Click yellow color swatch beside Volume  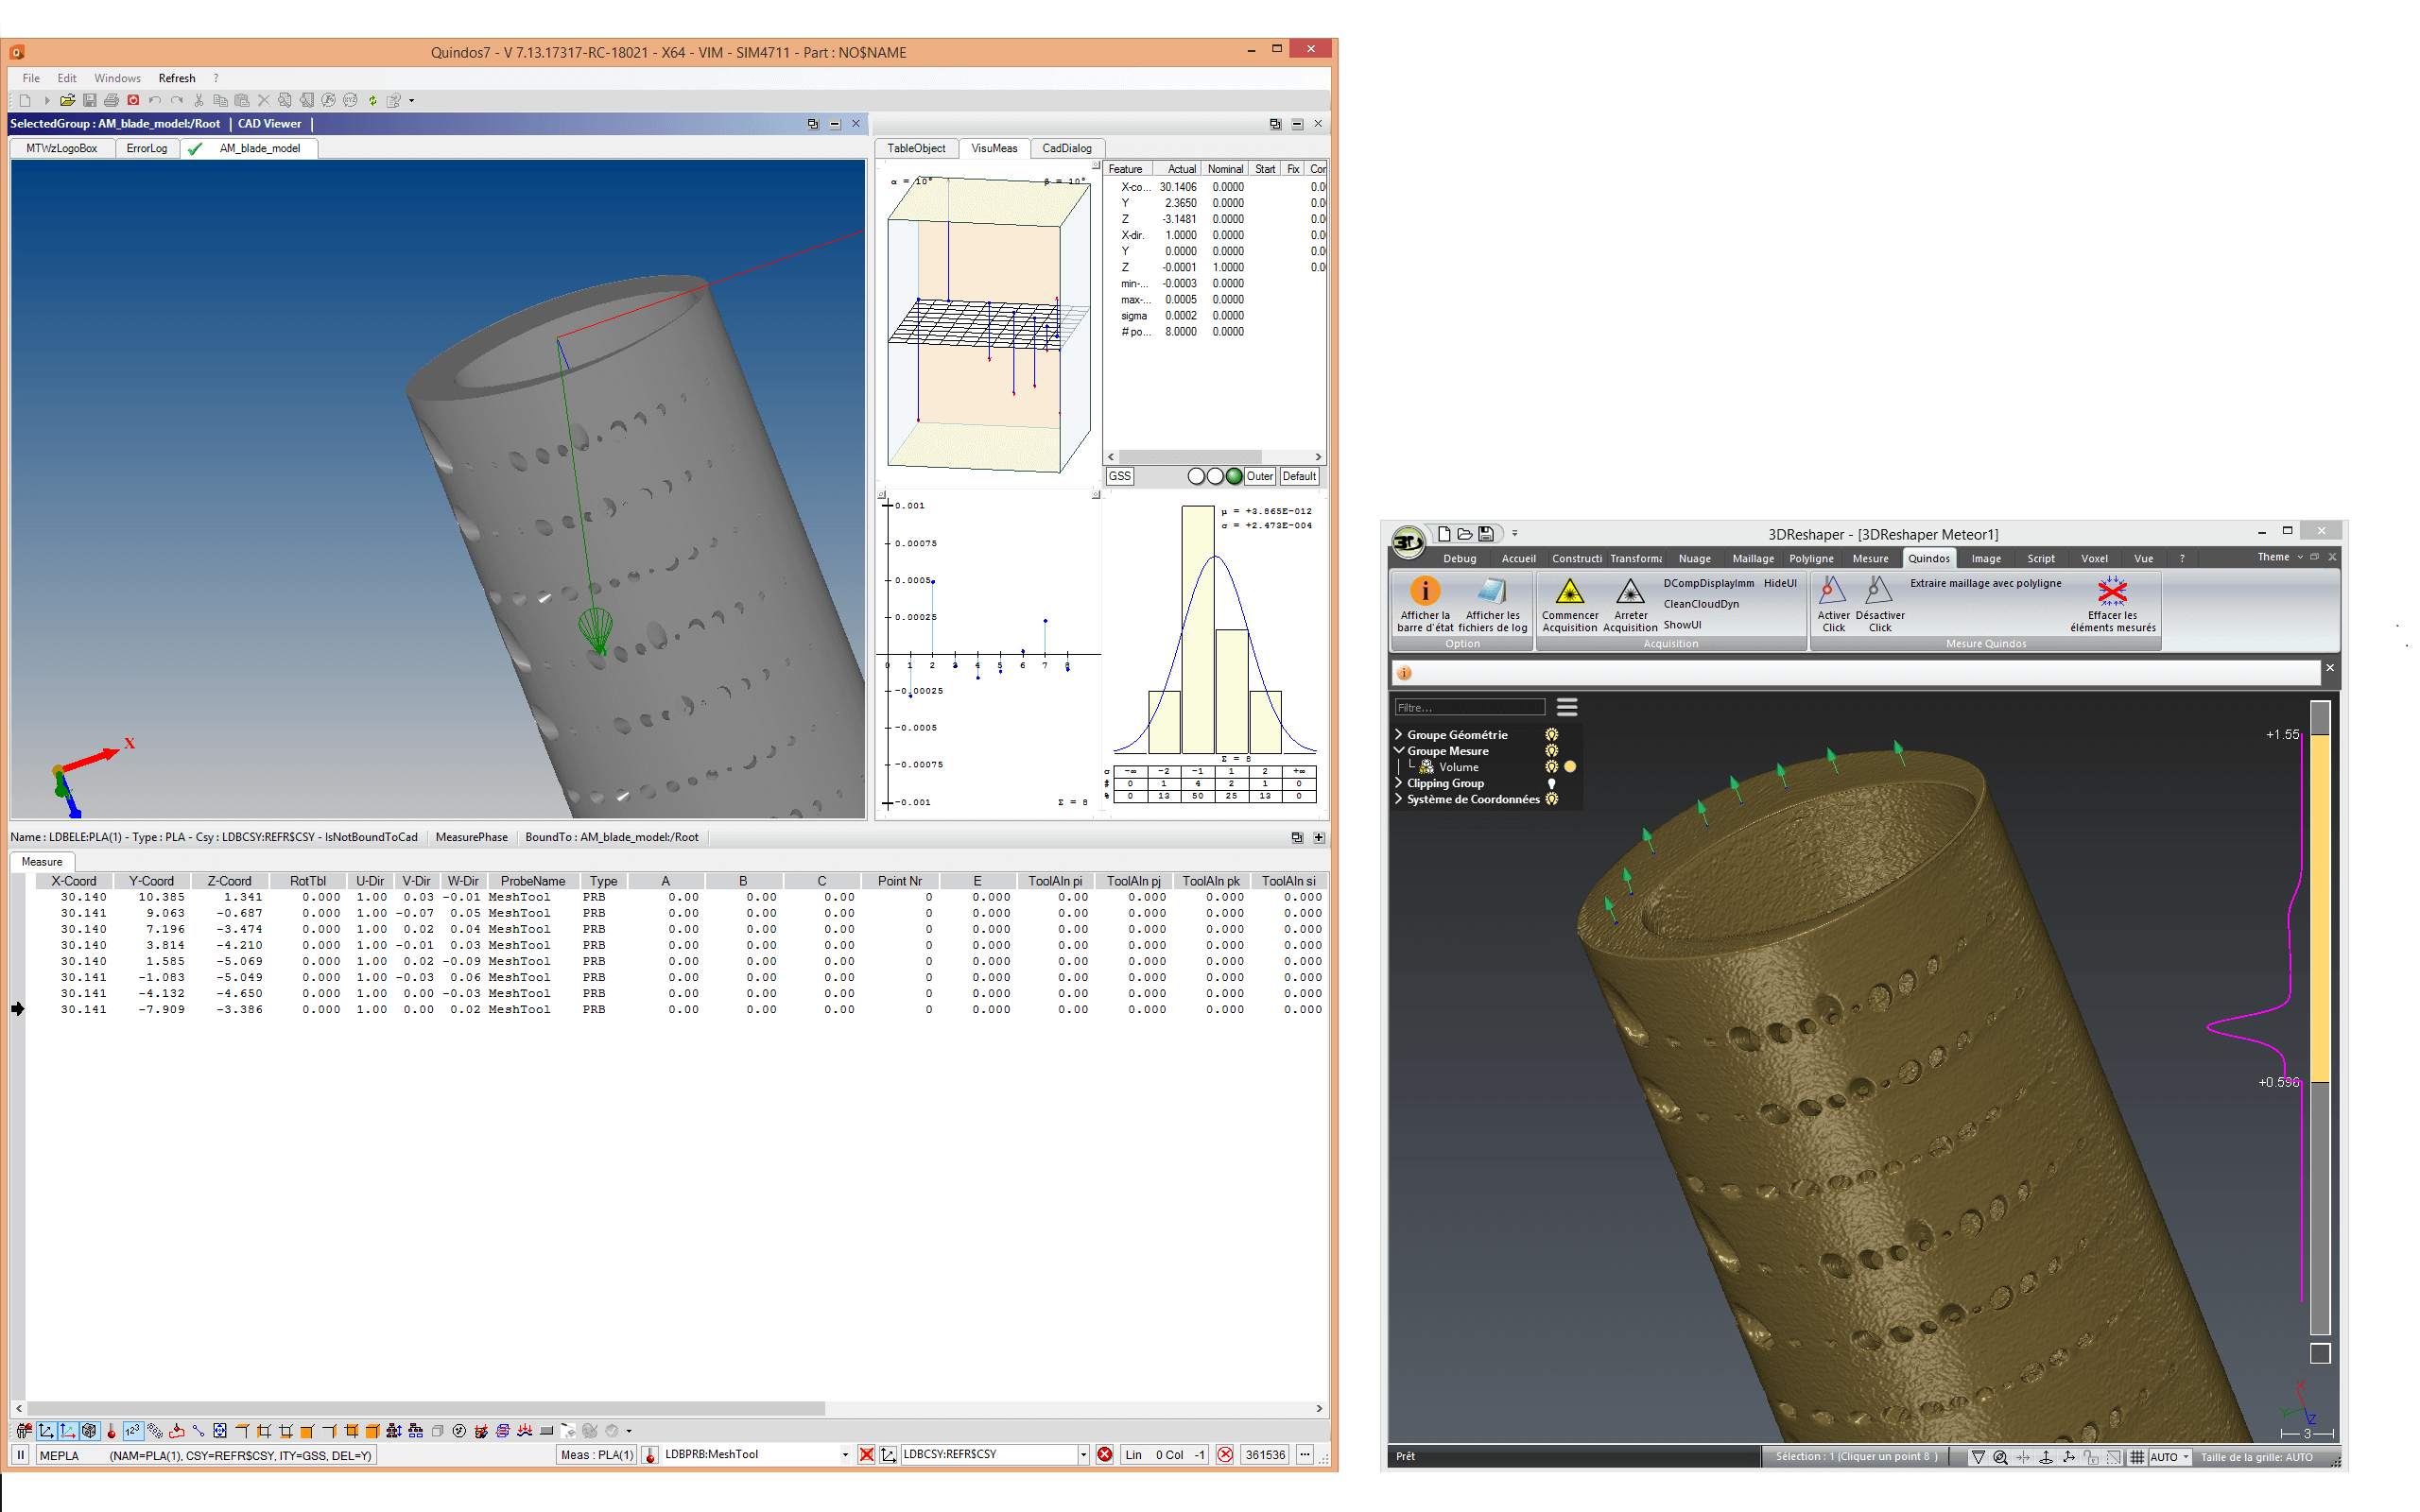pos(1570,767)
